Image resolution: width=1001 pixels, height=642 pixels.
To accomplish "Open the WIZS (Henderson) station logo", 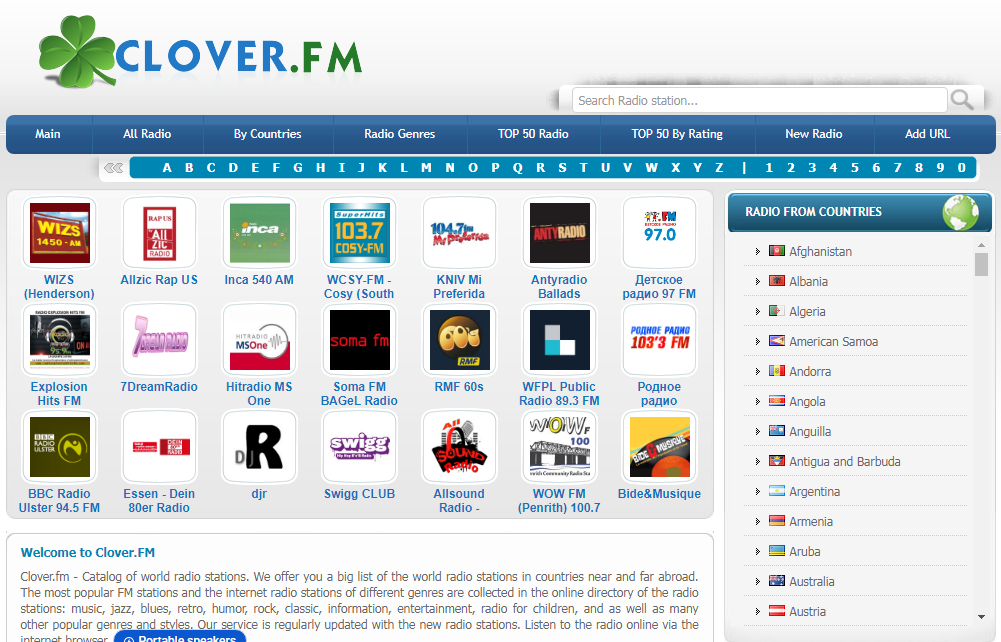I will [59, 232].
